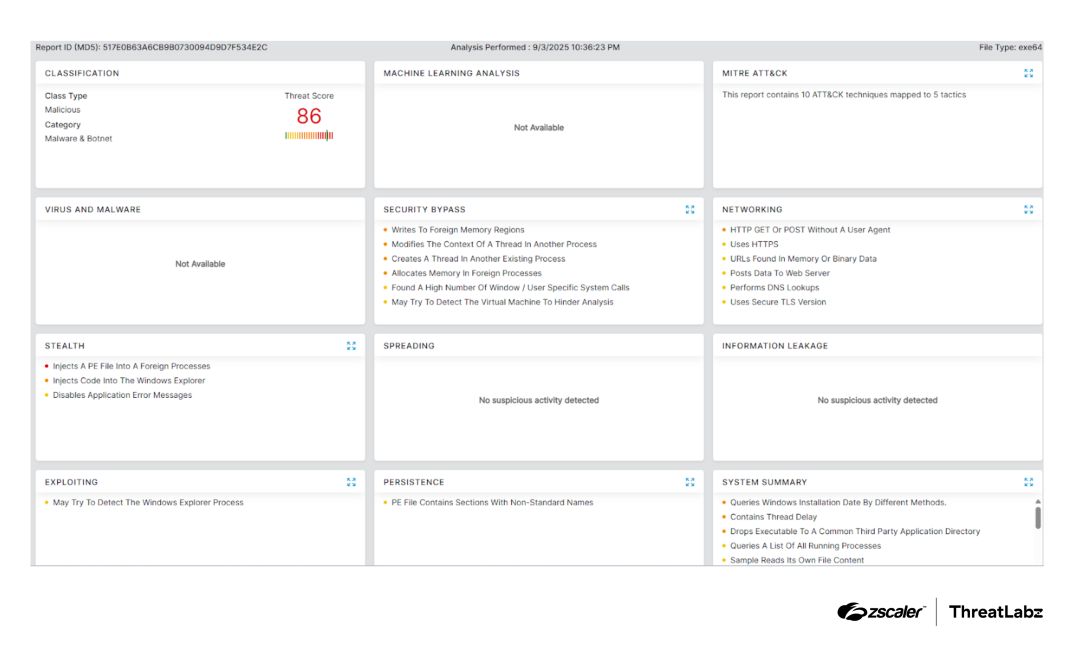
Task: Expand the Networking panel
Action: (1028, 210)
